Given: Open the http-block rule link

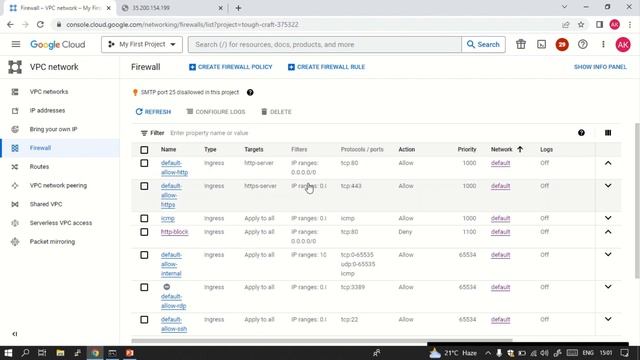Looking at the screenshot, I should 174,232.
